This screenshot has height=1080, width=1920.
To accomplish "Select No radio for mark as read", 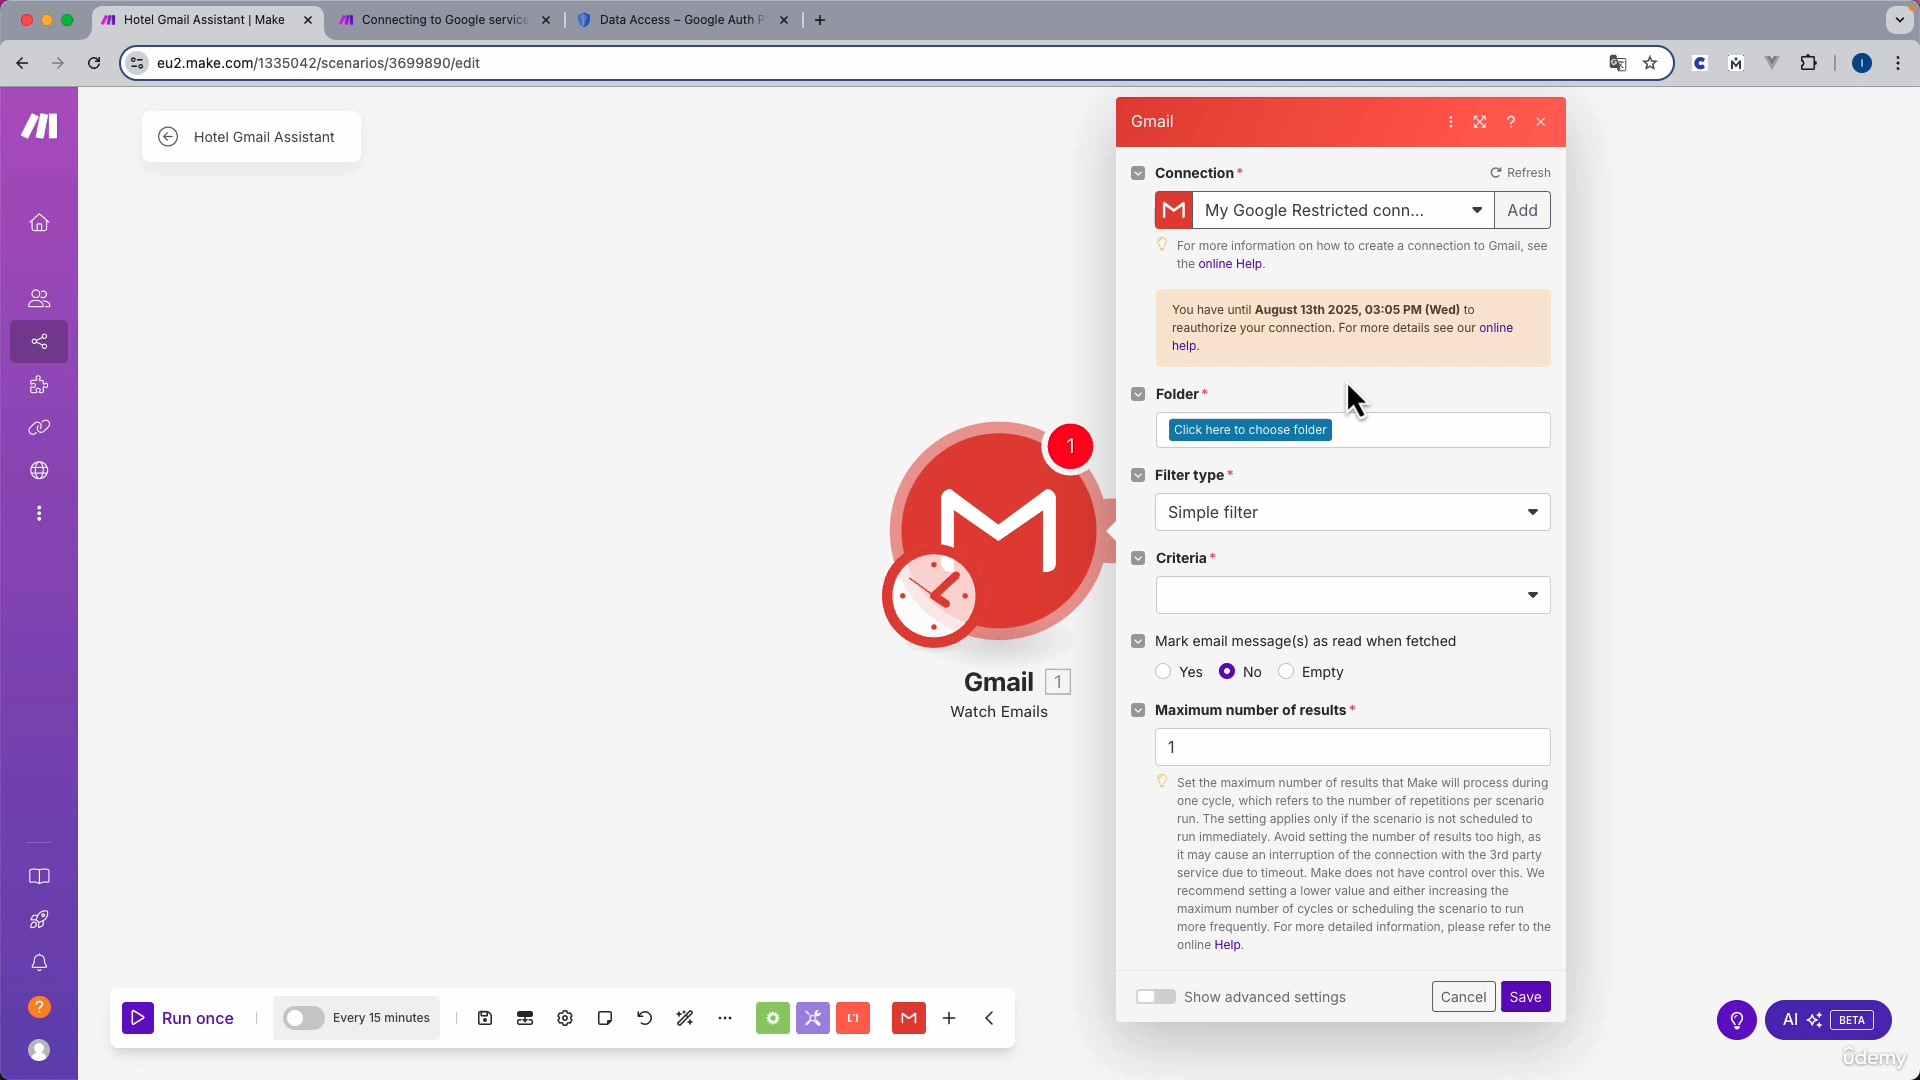I will click(1227, 672).
